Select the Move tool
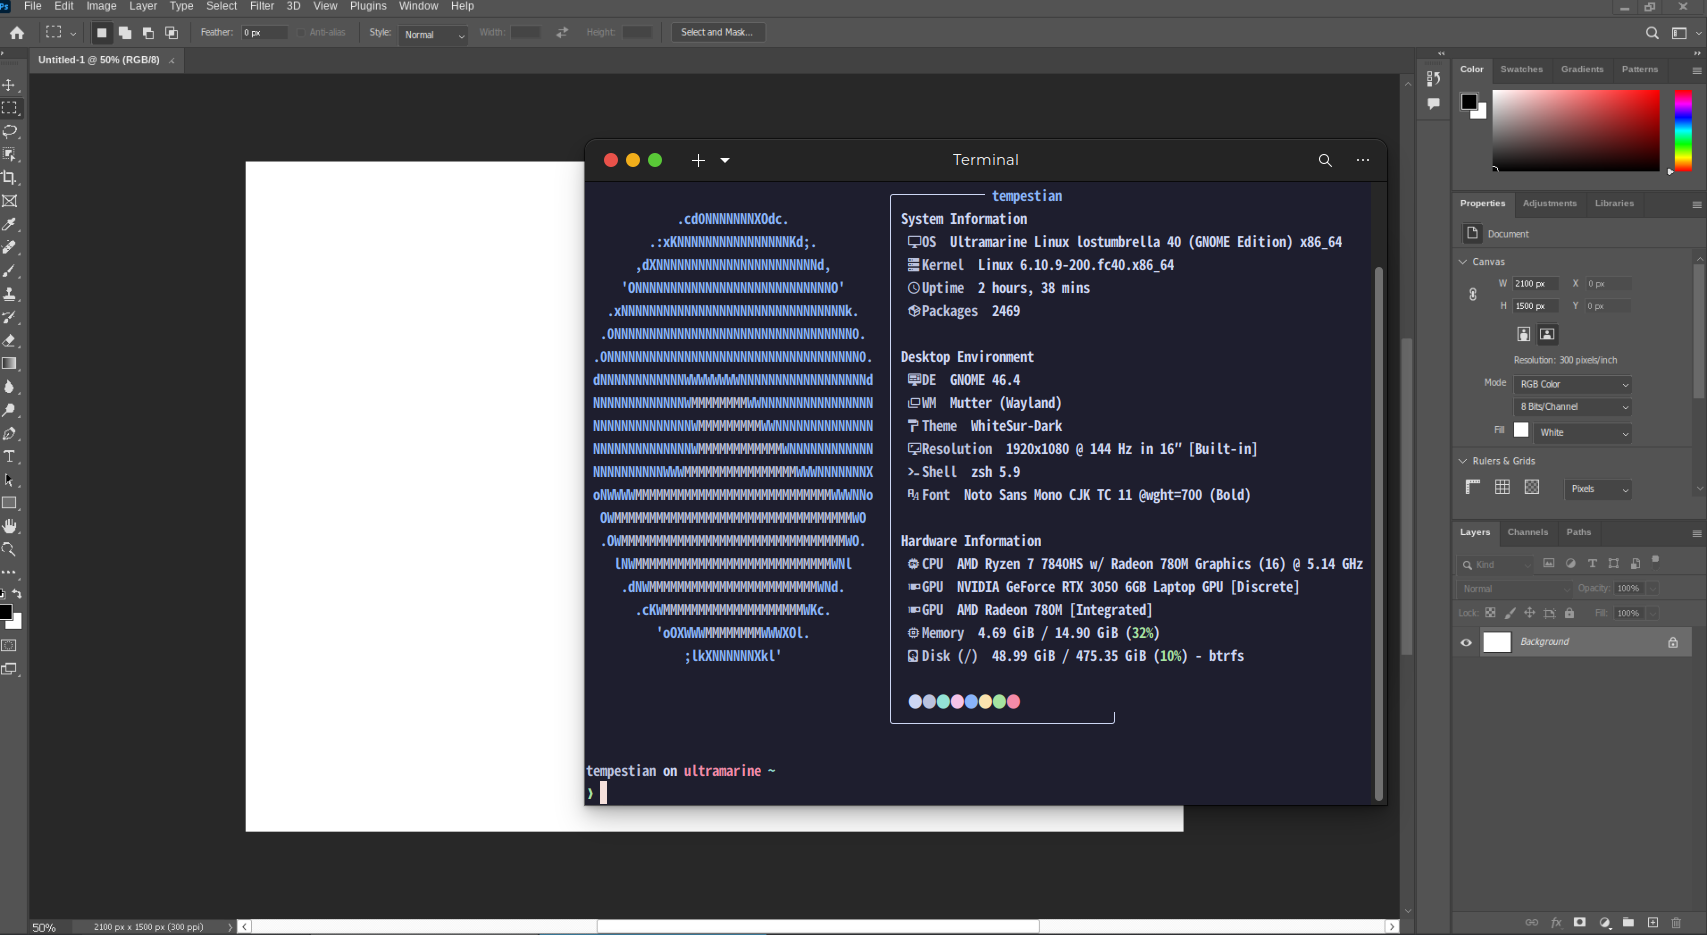The height and width of the screenshot is (935, 1707). pyautogui.click(x=9, y=85)
